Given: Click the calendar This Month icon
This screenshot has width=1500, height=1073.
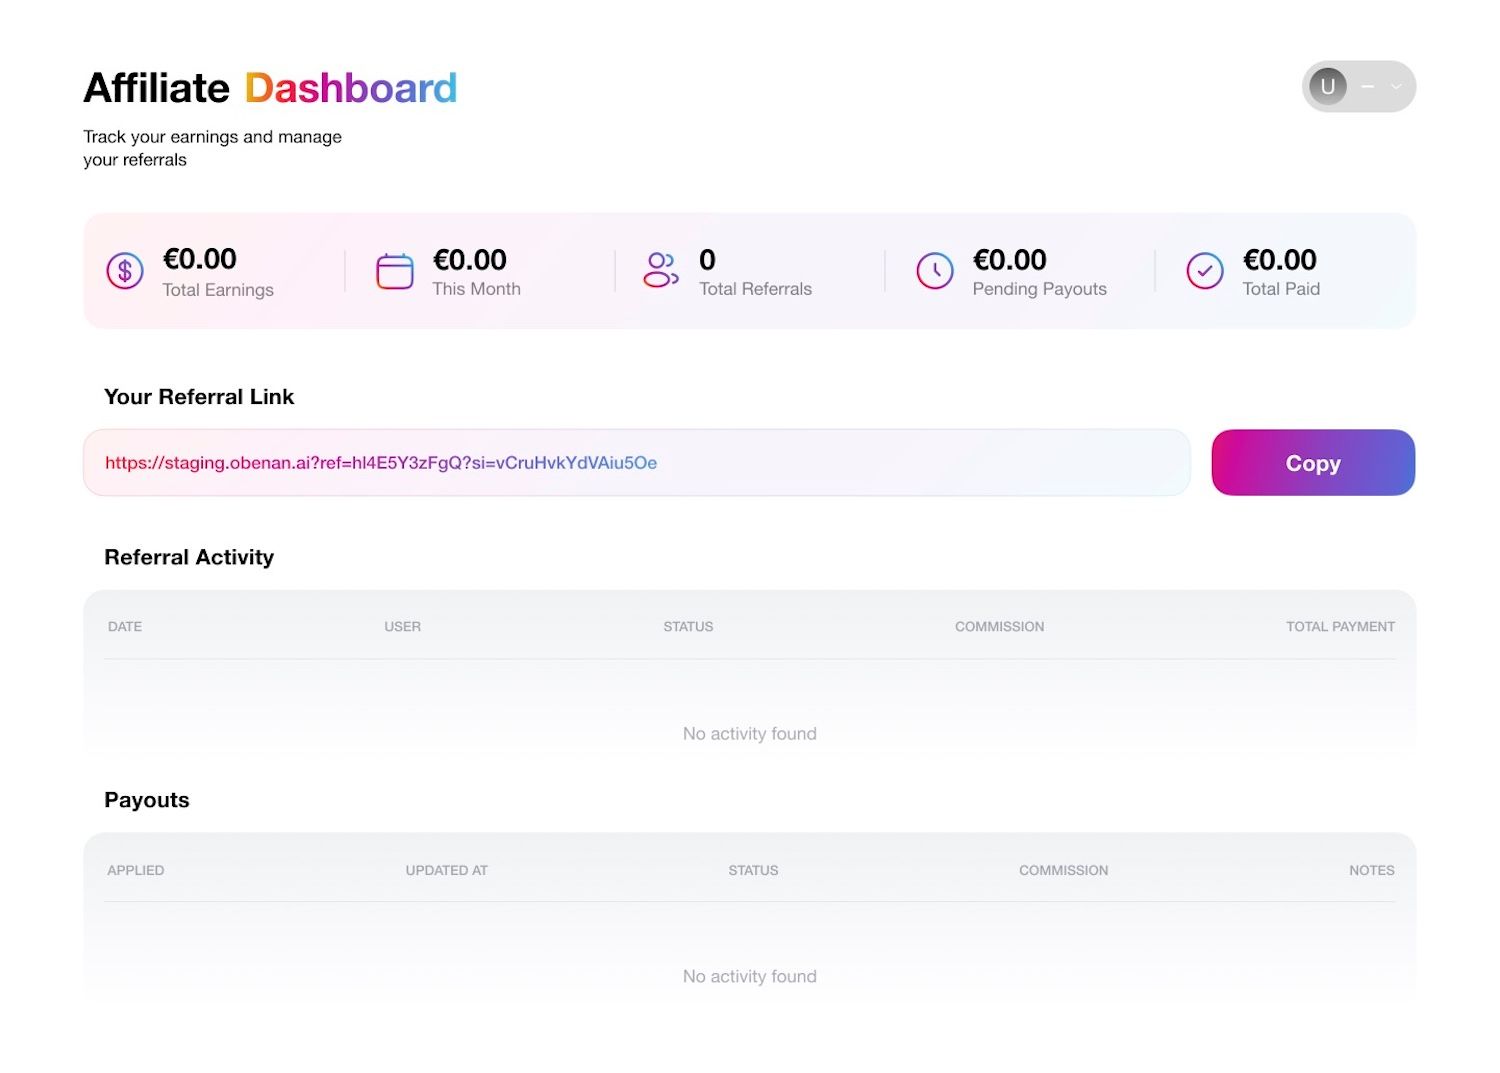Looking at the screenshot, I should (395, 271).
